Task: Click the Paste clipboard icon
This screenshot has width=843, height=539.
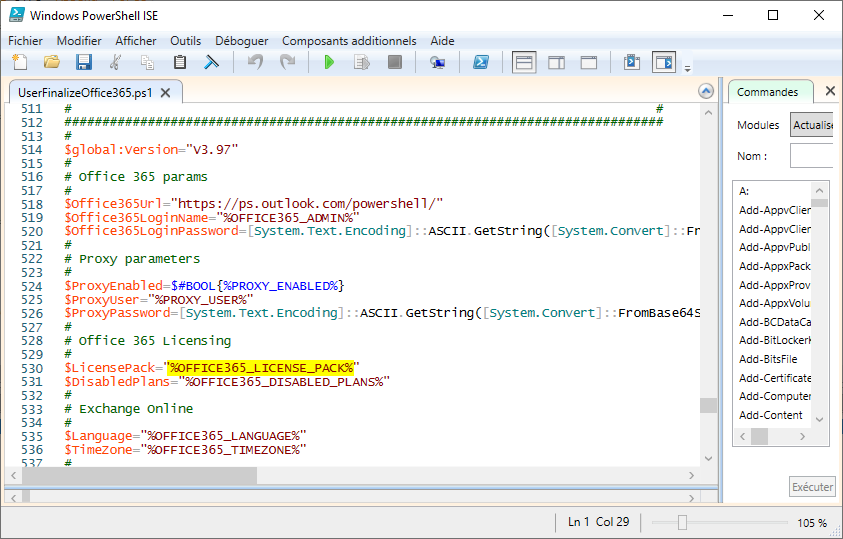Action: click(180, 62)
